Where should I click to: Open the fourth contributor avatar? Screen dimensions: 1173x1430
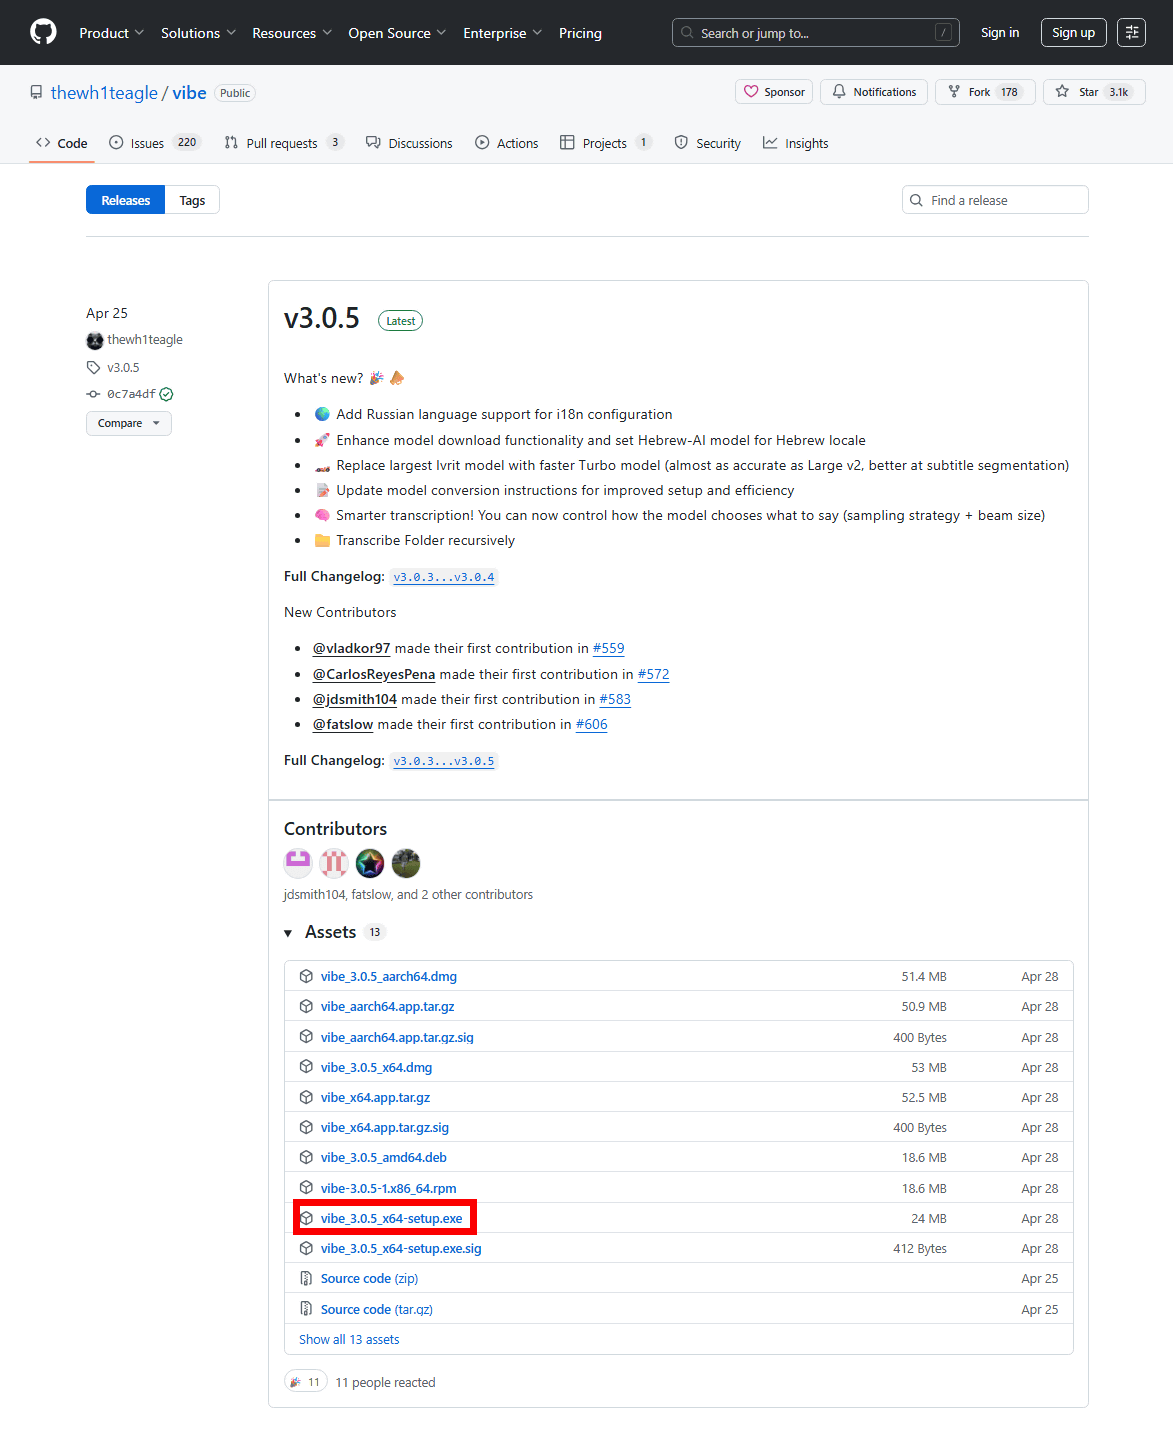click(x=406, y=862)
